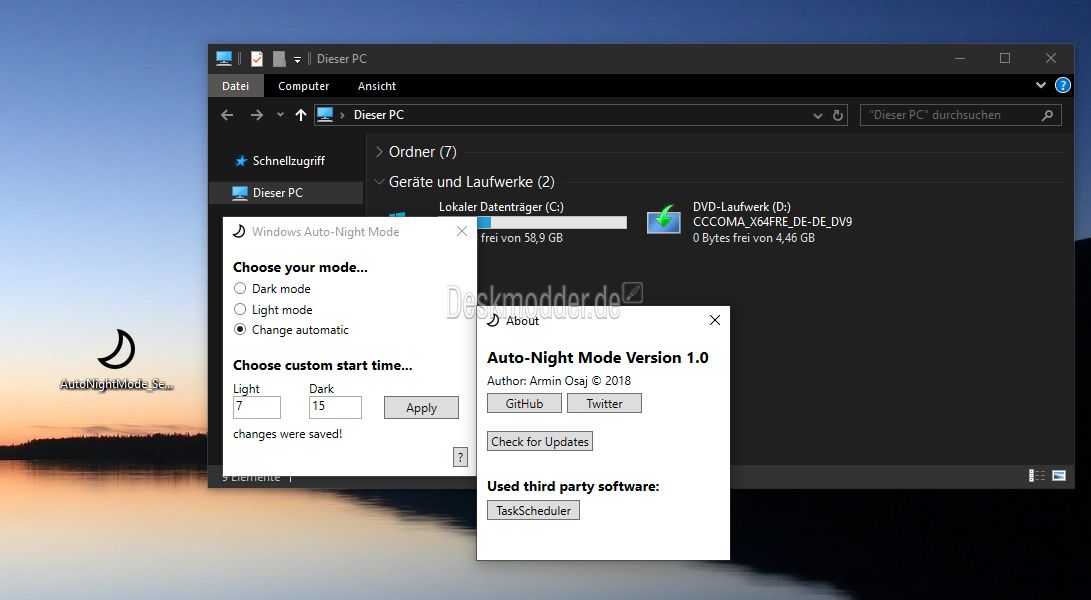The image size is (1091, 600).
Task: Navigate up one level with the up arrow
Action: tap(301, 115)
